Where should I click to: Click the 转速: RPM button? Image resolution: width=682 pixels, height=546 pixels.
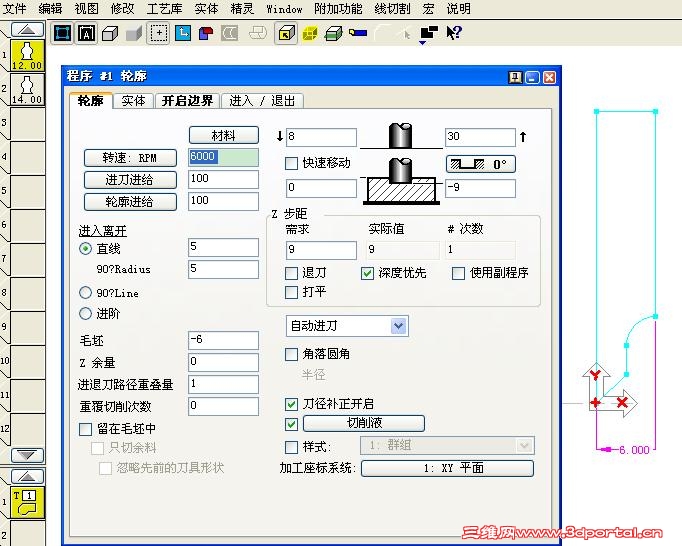coord(130,158)
